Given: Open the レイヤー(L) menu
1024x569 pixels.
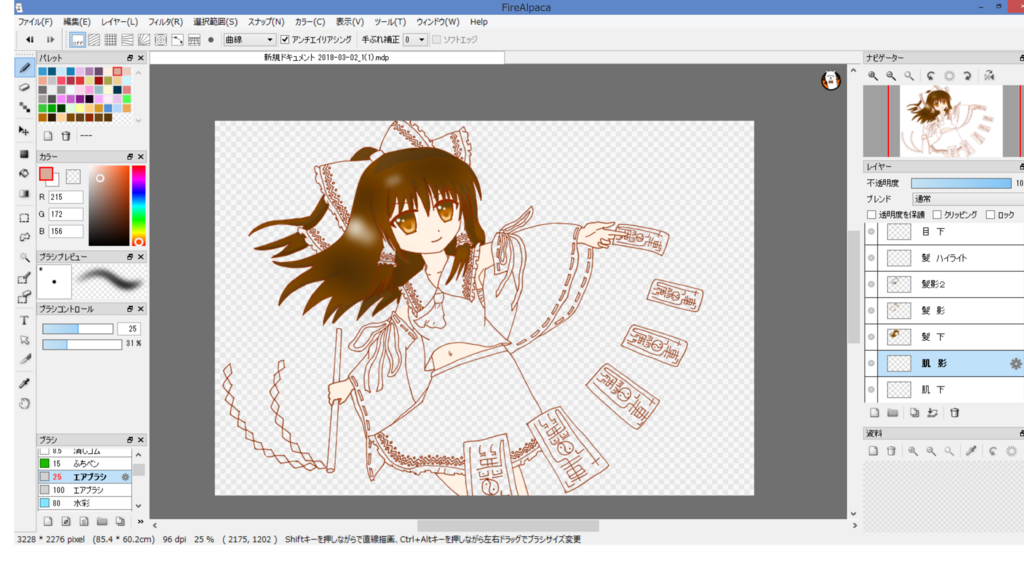Looking at the screenshot, I should click(119, 22).
